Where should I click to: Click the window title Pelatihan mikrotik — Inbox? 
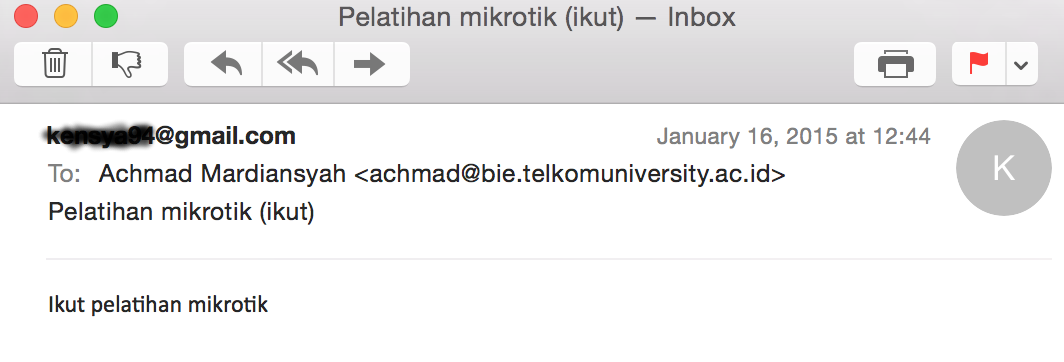click(x=537, y=17)
